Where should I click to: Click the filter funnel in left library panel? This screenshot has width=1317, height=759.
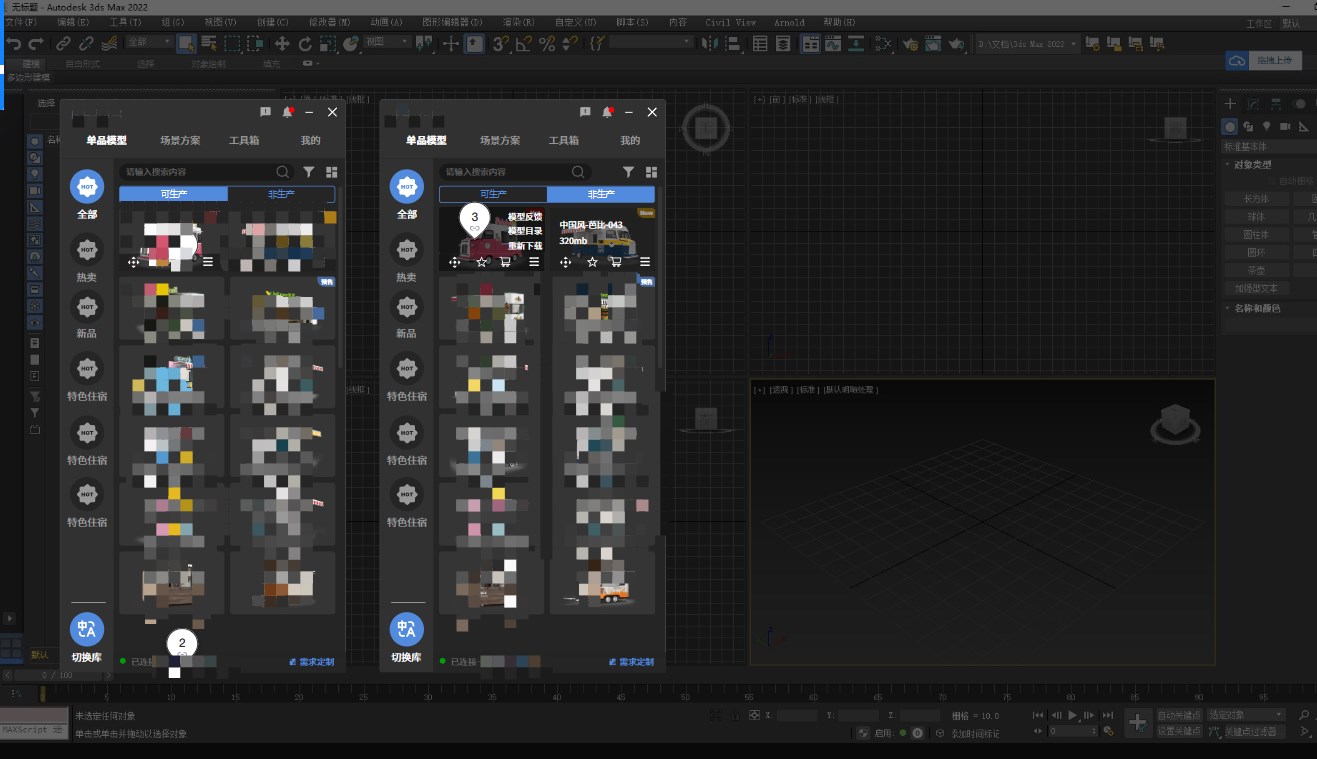pyautogui.click(x=309, y=172)
